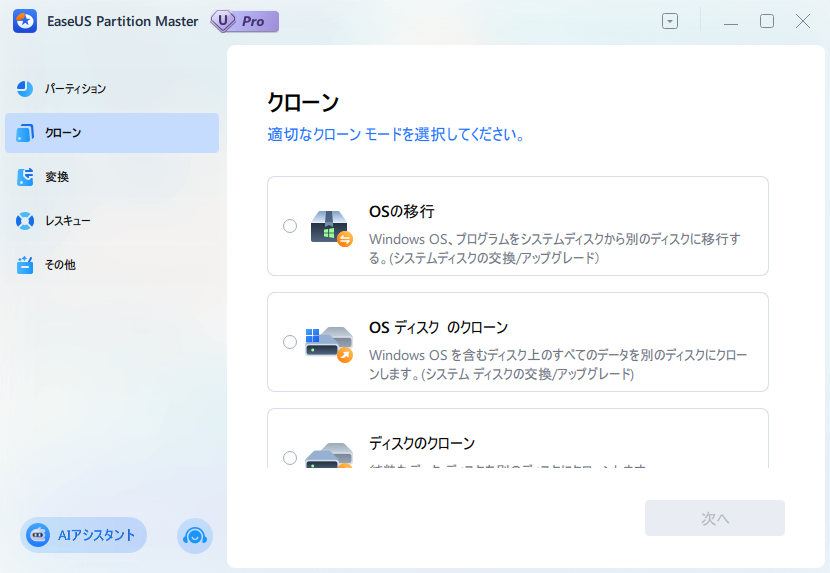Screen dimensions: 830x573
Task: Click the 適切なクローン モードを選択してください text
Action: click(x=396, y=135)
